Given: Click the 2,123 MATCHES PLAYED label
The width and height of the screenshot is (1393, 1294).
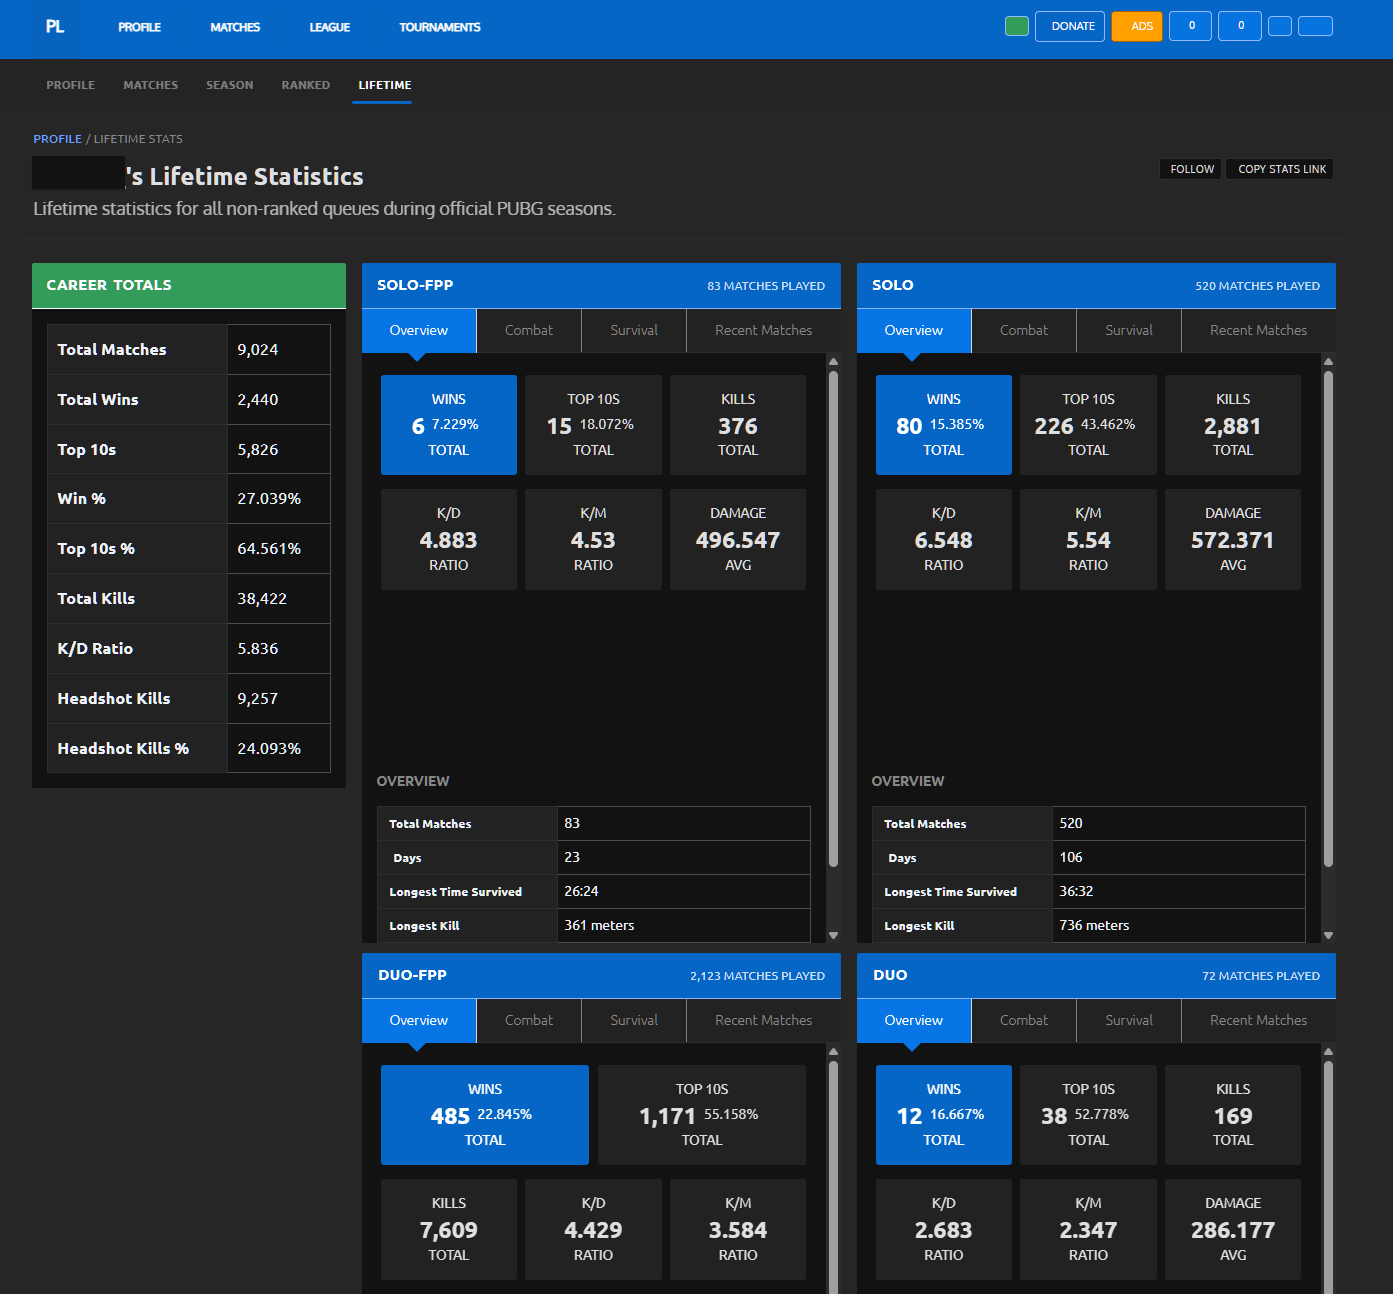Looking at the screenshot, I should (x=757, y=976).
